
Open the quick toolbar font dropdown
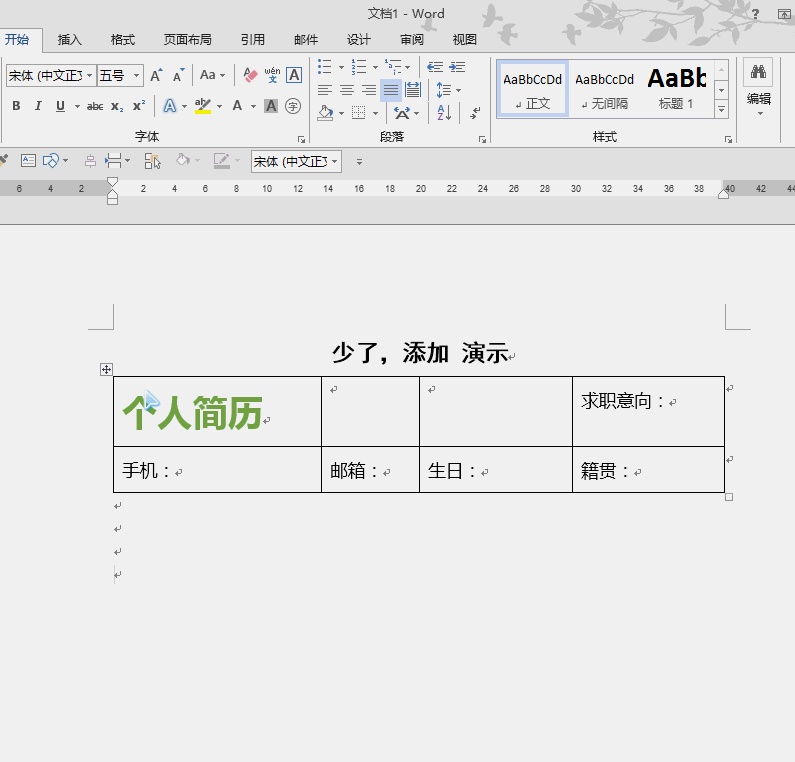(335, 162)
